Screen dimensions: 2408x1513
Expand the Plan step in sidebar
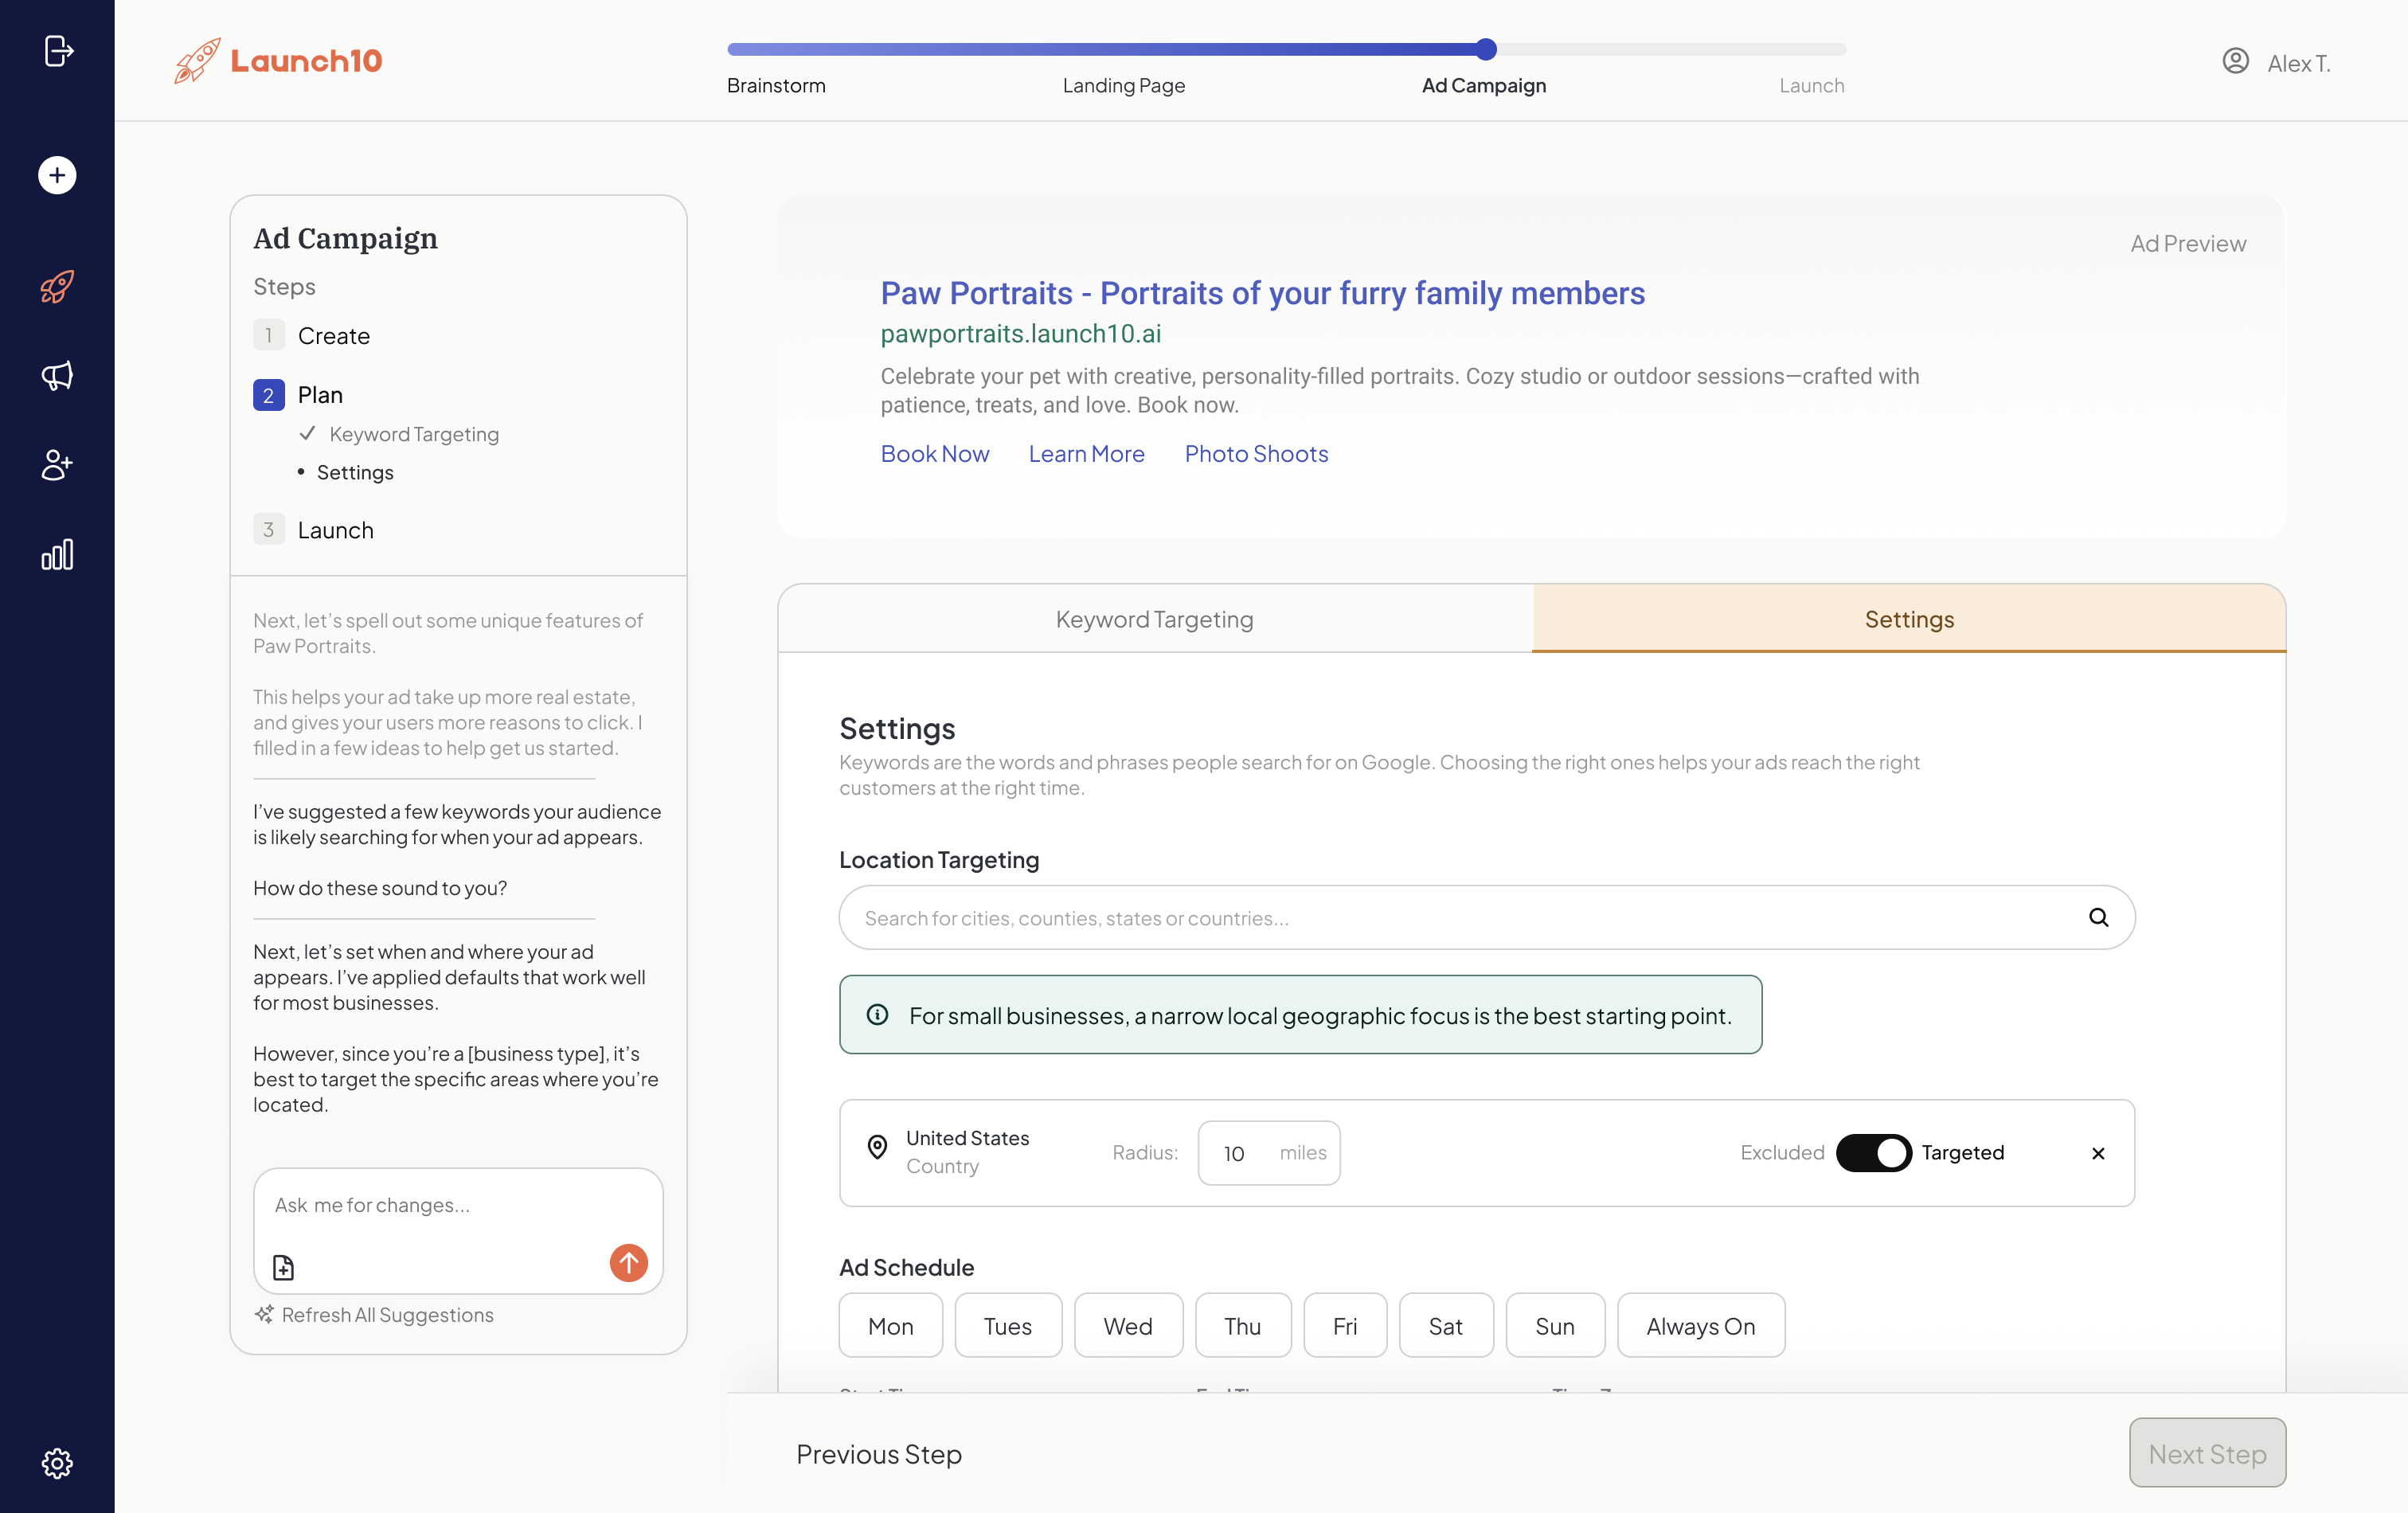pyautogui.click(x=320, y=395)
